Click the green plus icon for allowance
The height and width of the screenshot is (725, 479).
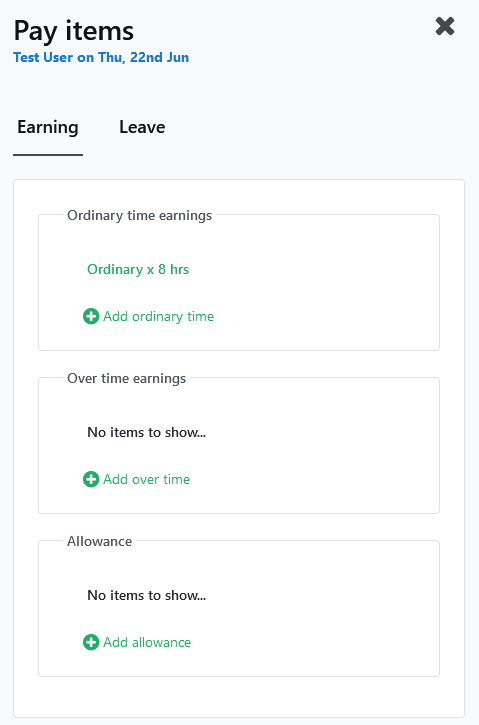coord(91,642)
